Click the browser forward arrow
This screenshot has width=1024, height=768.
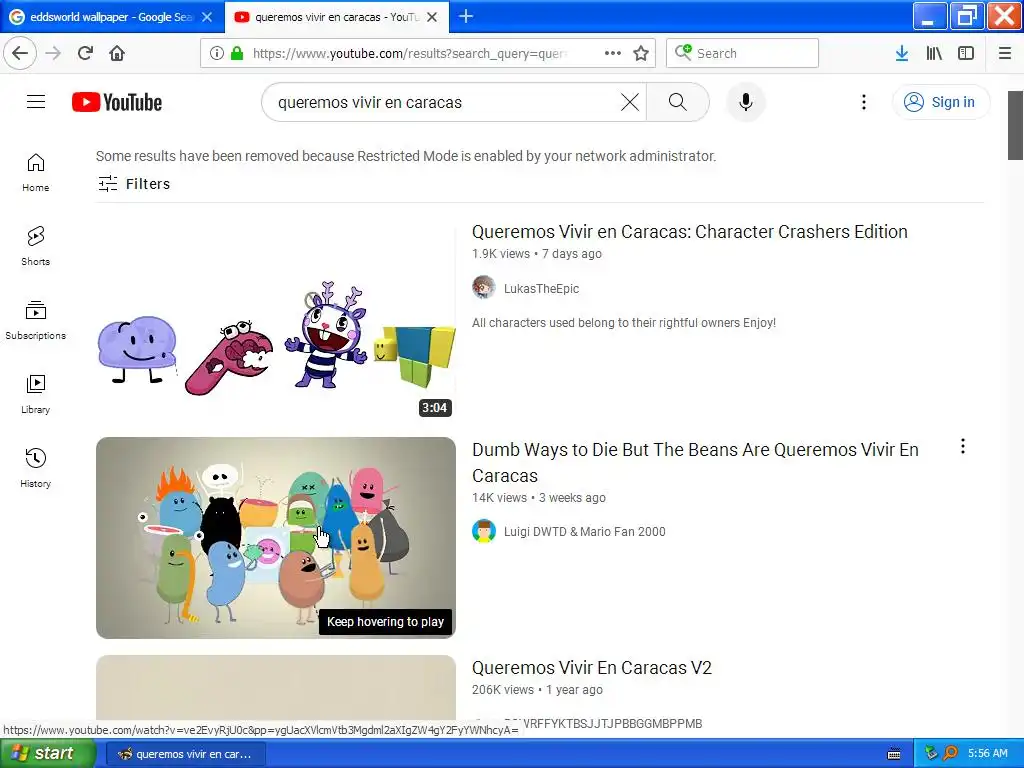[x=53, y=53]
